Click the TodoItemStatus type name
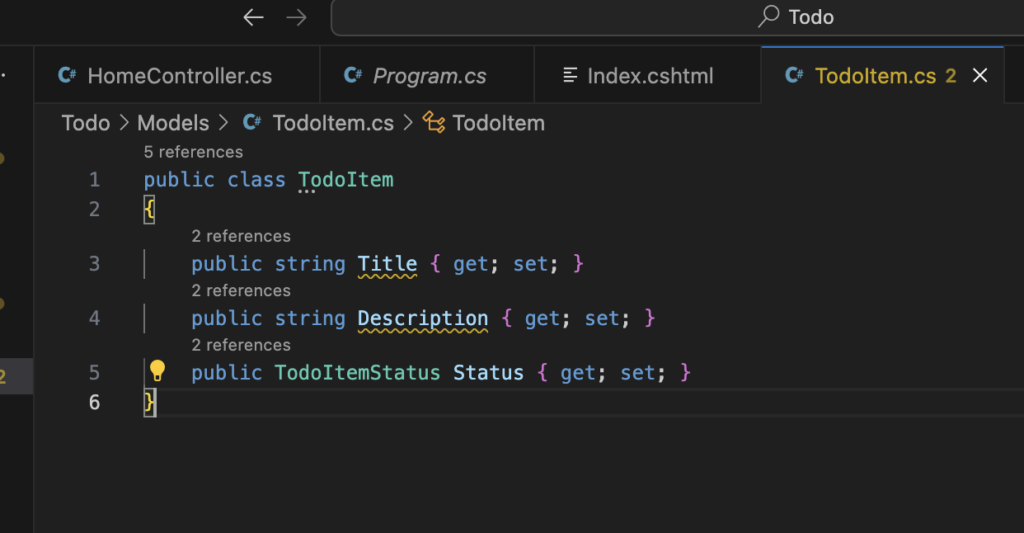The height and width of the screenshot is (533, 1024). (x=357, y=372)
